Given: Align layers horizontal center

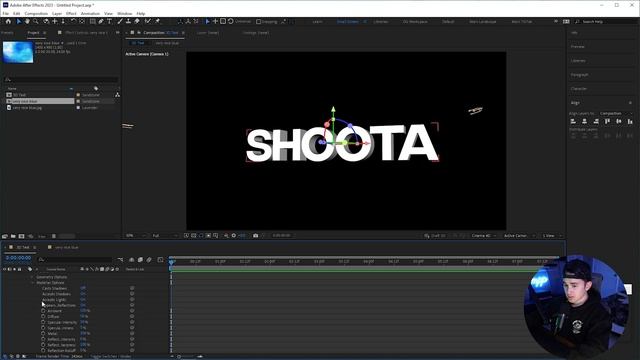Looking at the screenshot, I should 584,121.
